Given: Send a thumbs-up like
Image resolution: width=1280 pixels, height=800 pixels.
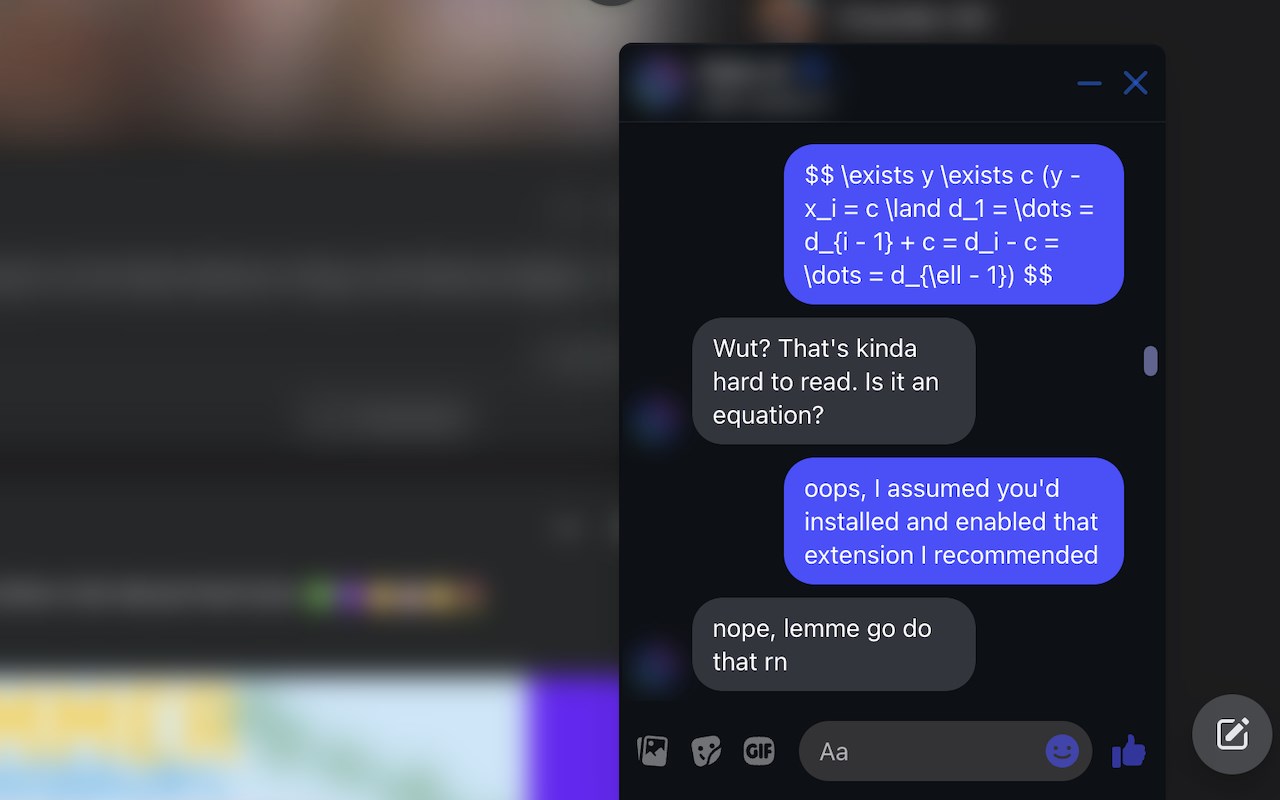Looking at the screenshot, I should coord(1129,751).
